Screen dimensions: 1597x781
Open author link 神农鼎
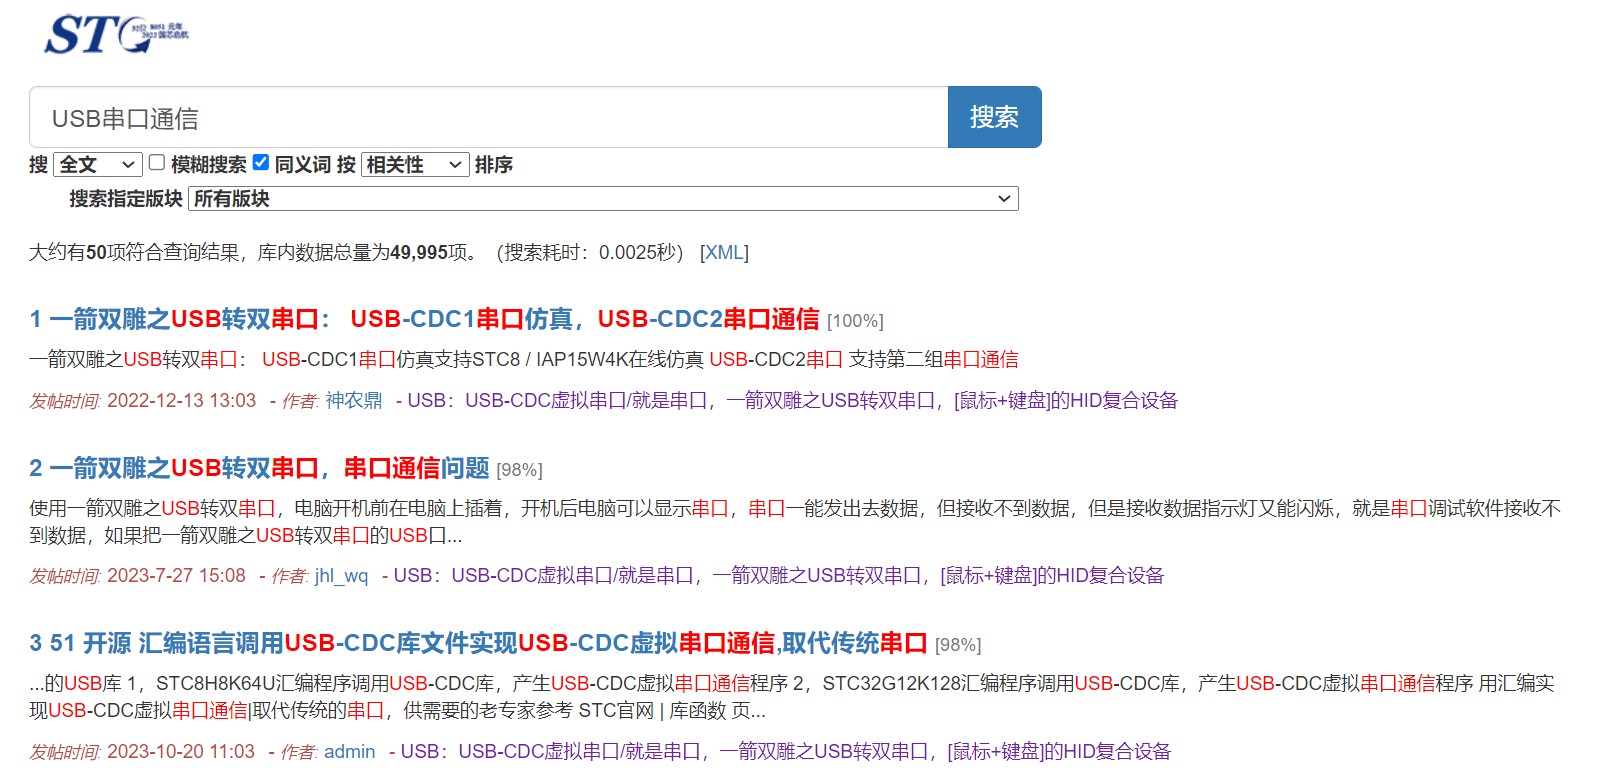pos(354,400)
